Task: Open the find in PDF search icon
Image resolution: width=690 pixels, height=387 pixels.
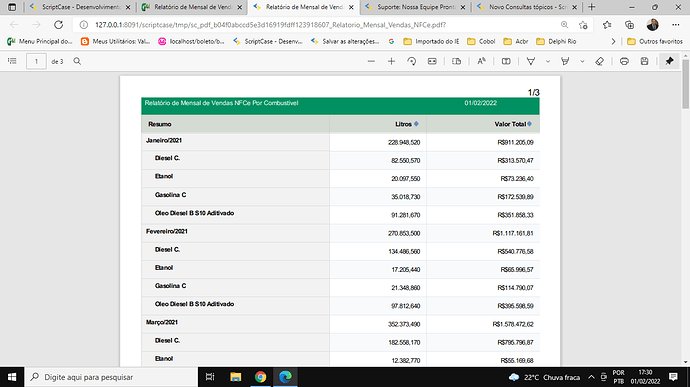Action: point(77,61)
